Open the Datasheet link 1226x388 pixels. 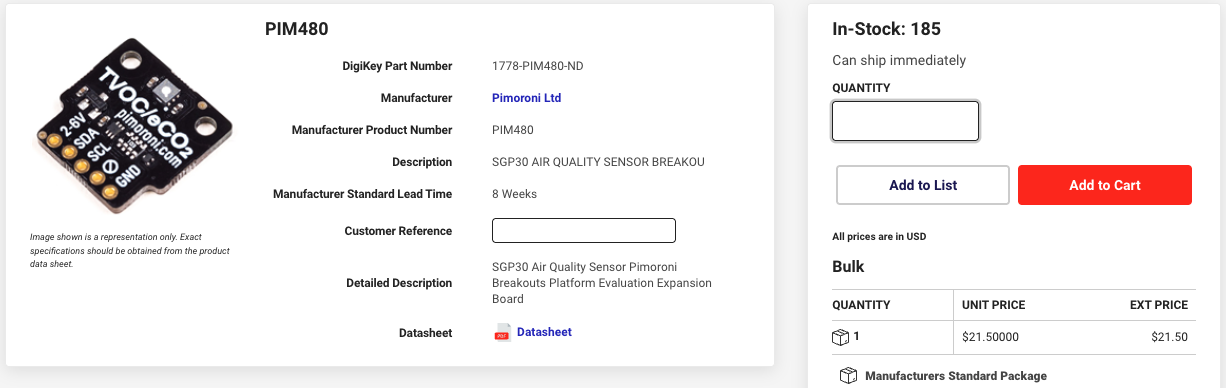point(544,332)
